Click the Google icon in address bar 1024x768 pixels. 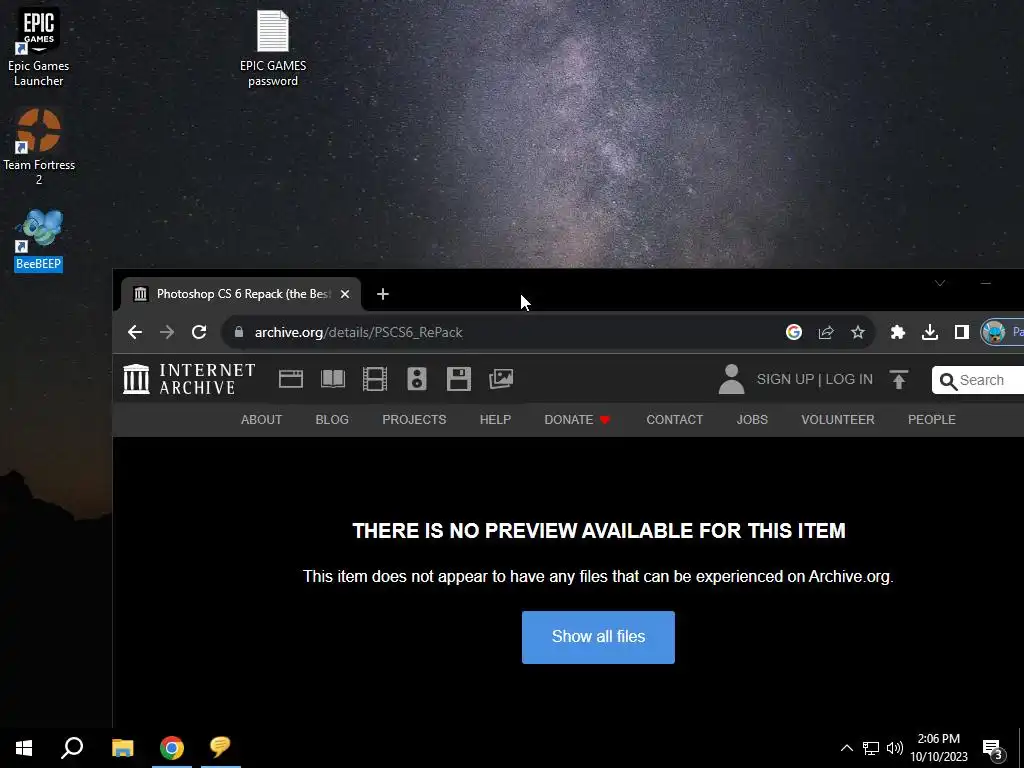793,332
